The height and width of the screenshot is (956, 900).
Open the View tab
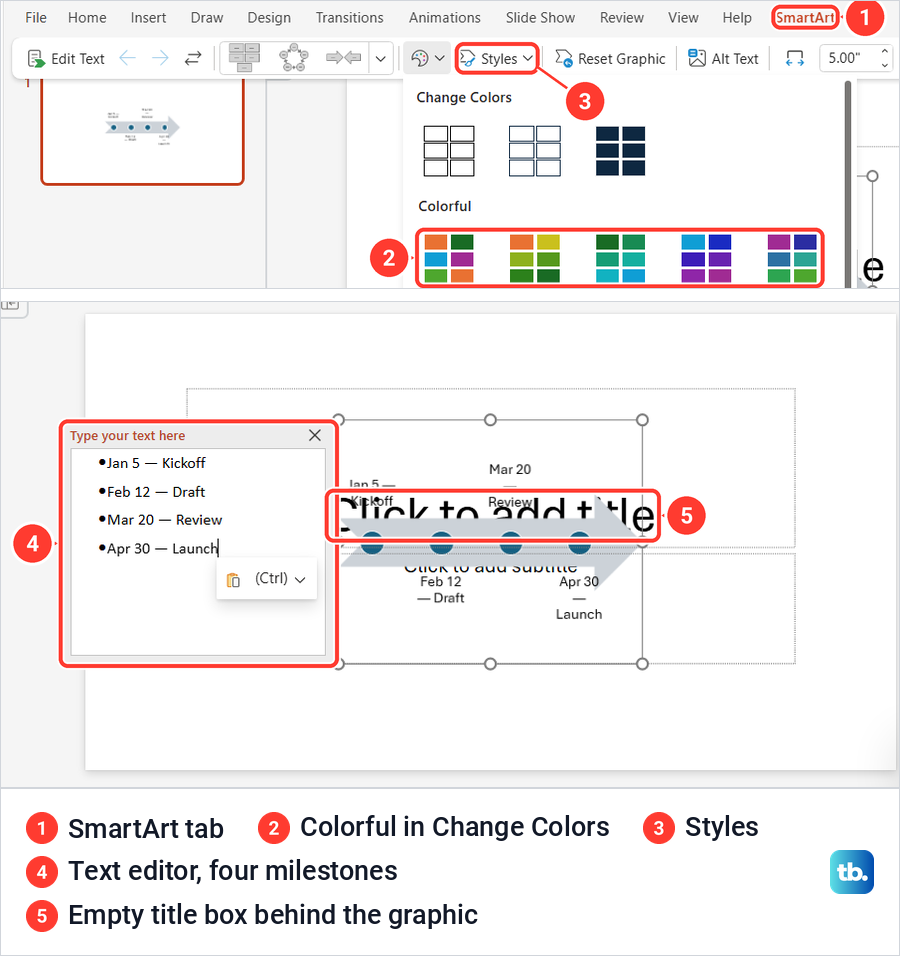click(x=683, y=18)
